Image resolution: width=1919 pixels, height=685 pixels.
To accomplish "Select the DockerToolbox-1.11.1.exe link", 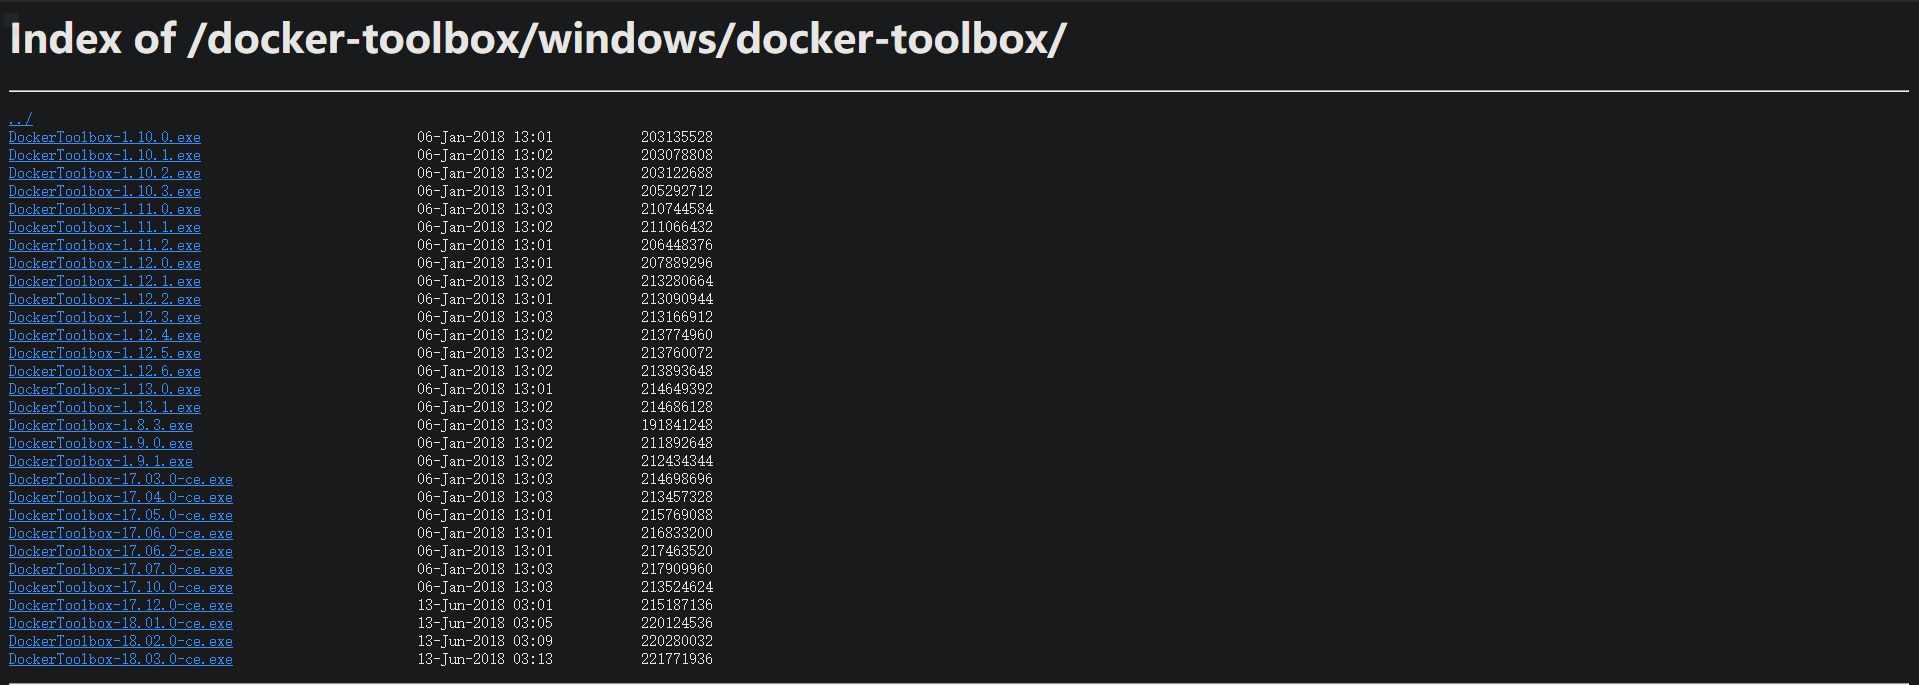I will (105, 227).
